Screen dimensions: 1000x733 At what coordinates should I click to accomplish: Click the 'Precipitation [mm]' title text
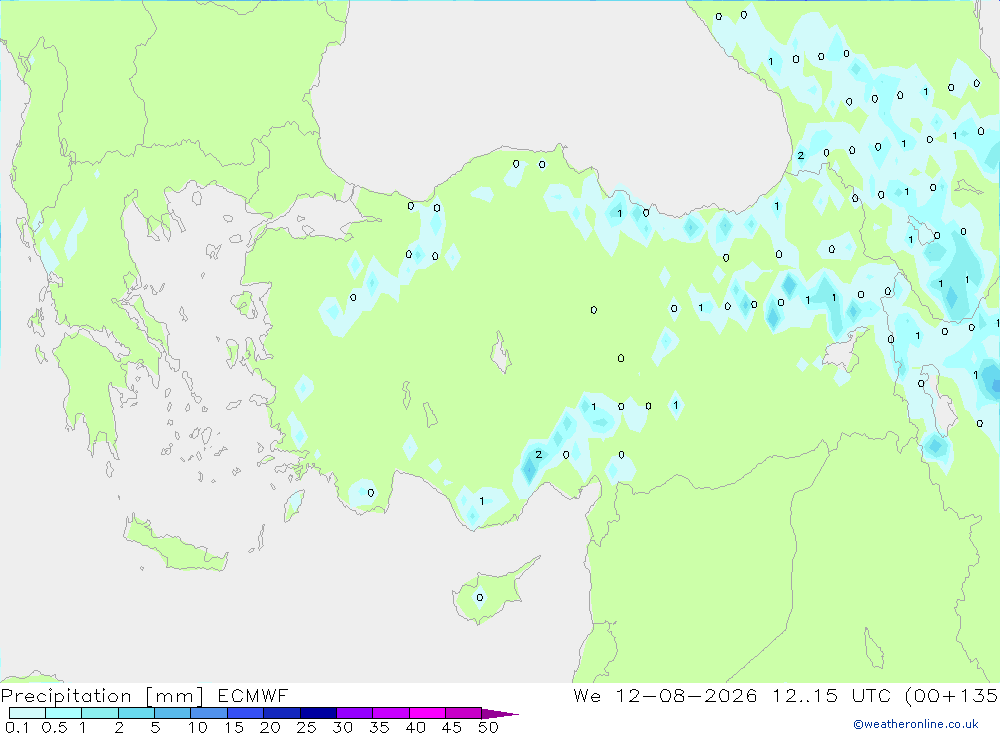tap(102, 696)
